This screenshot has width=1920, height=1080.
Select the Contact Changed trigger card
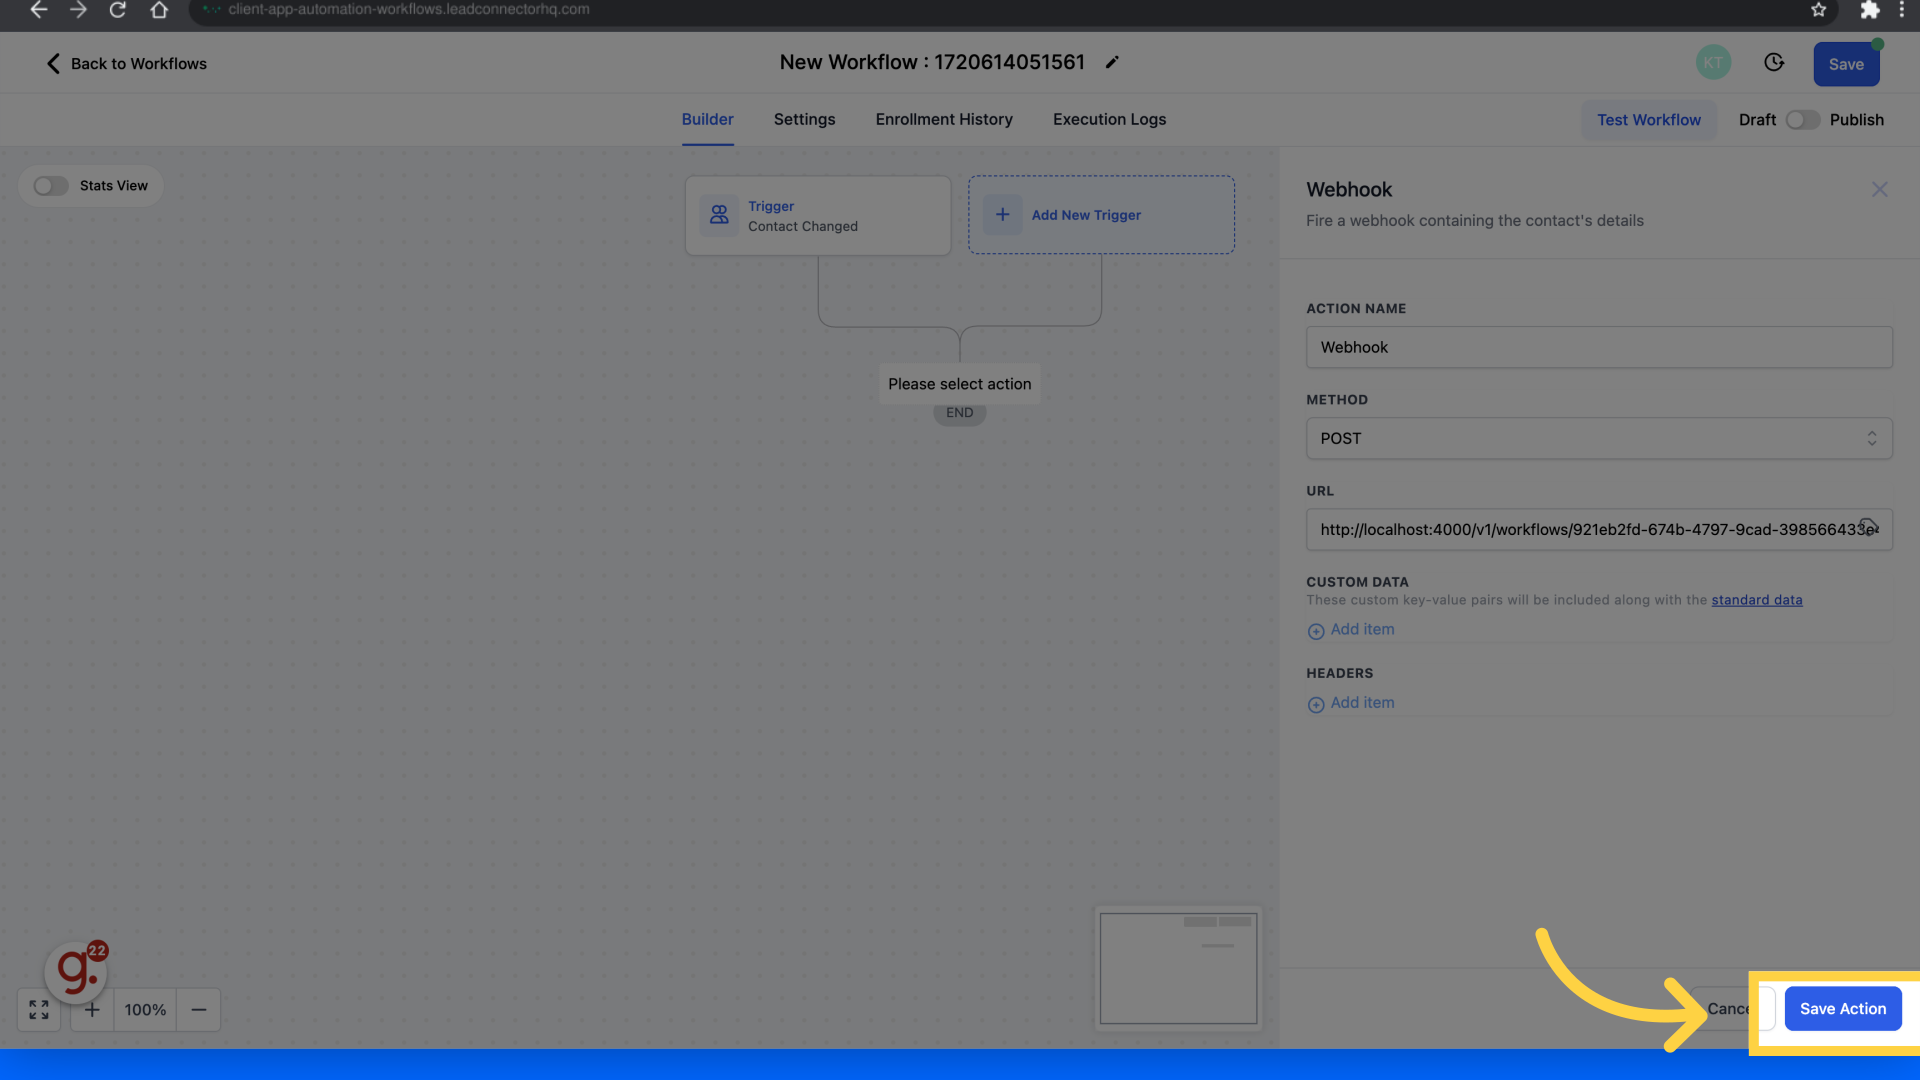[x=818, y=216]
